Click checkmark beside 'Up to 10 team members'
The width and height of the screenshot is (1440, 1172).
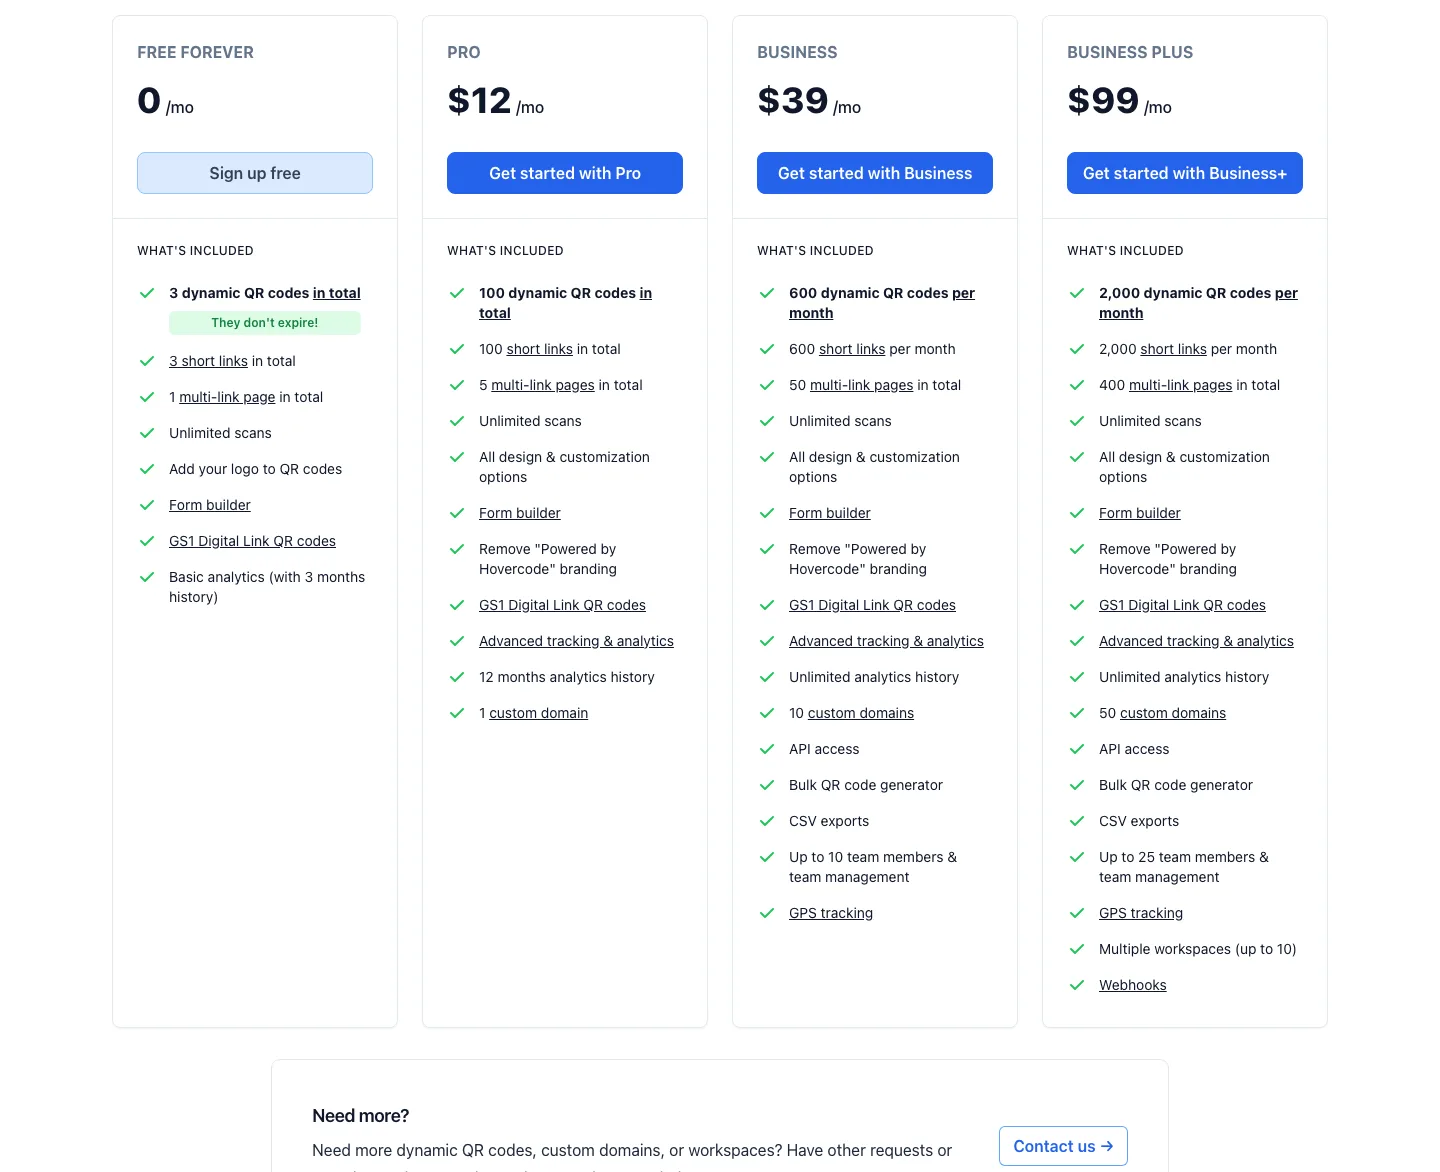point(767,857)
